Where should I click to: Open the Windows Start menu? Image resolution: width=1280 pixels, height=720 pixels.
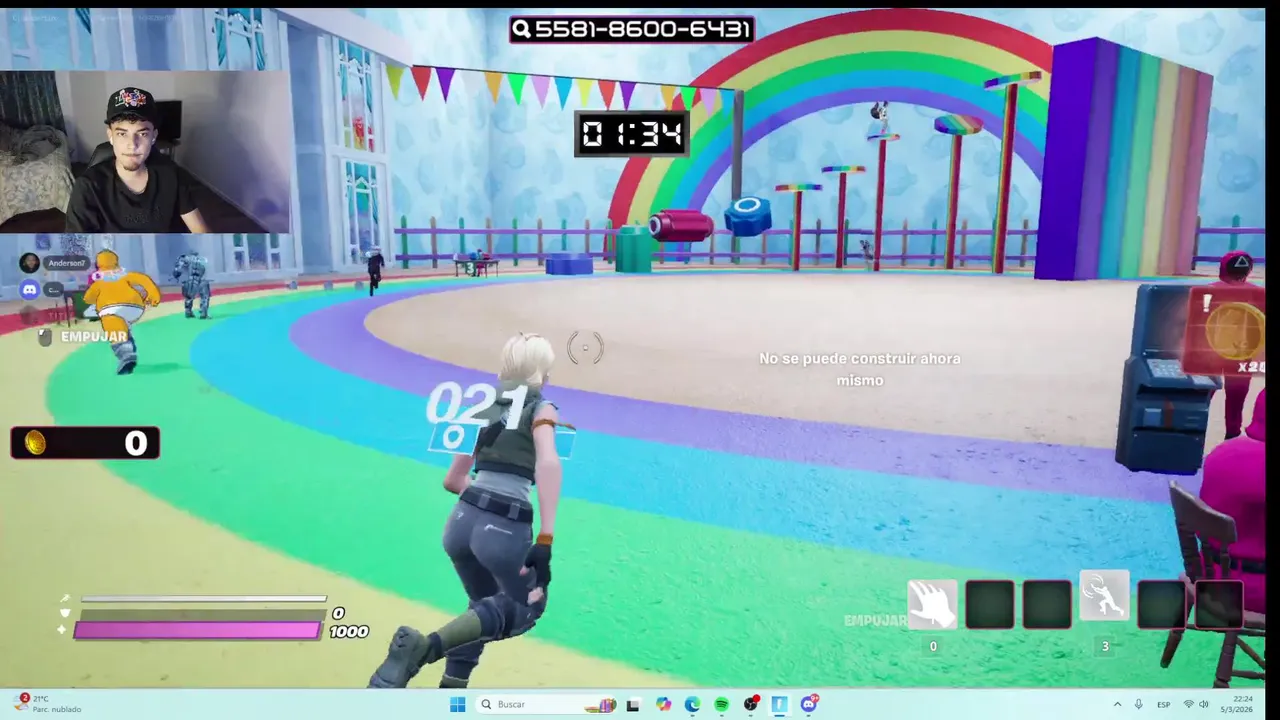[x=458, y=704]
